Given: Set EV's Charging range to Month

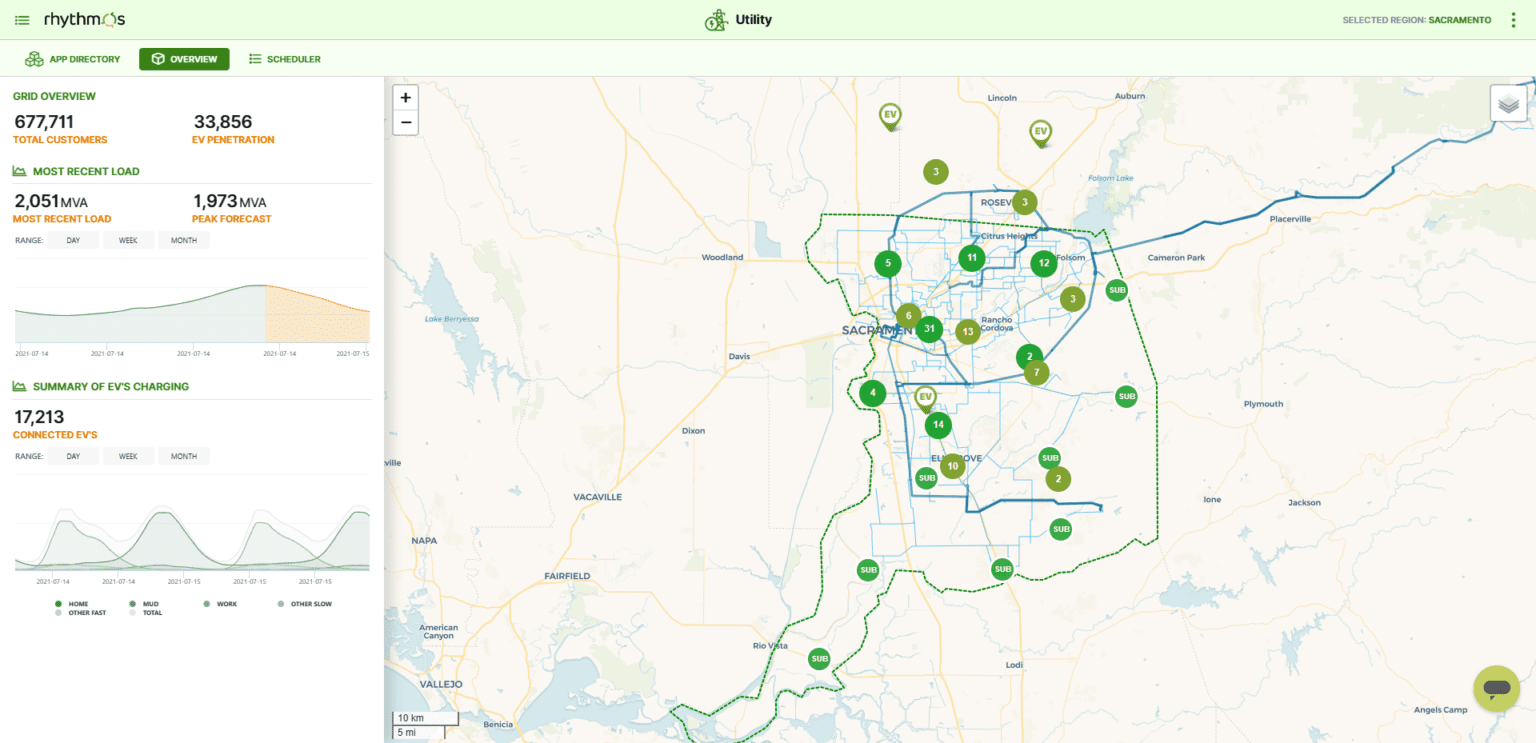Looking at the screenshot, I should (184, 456).
